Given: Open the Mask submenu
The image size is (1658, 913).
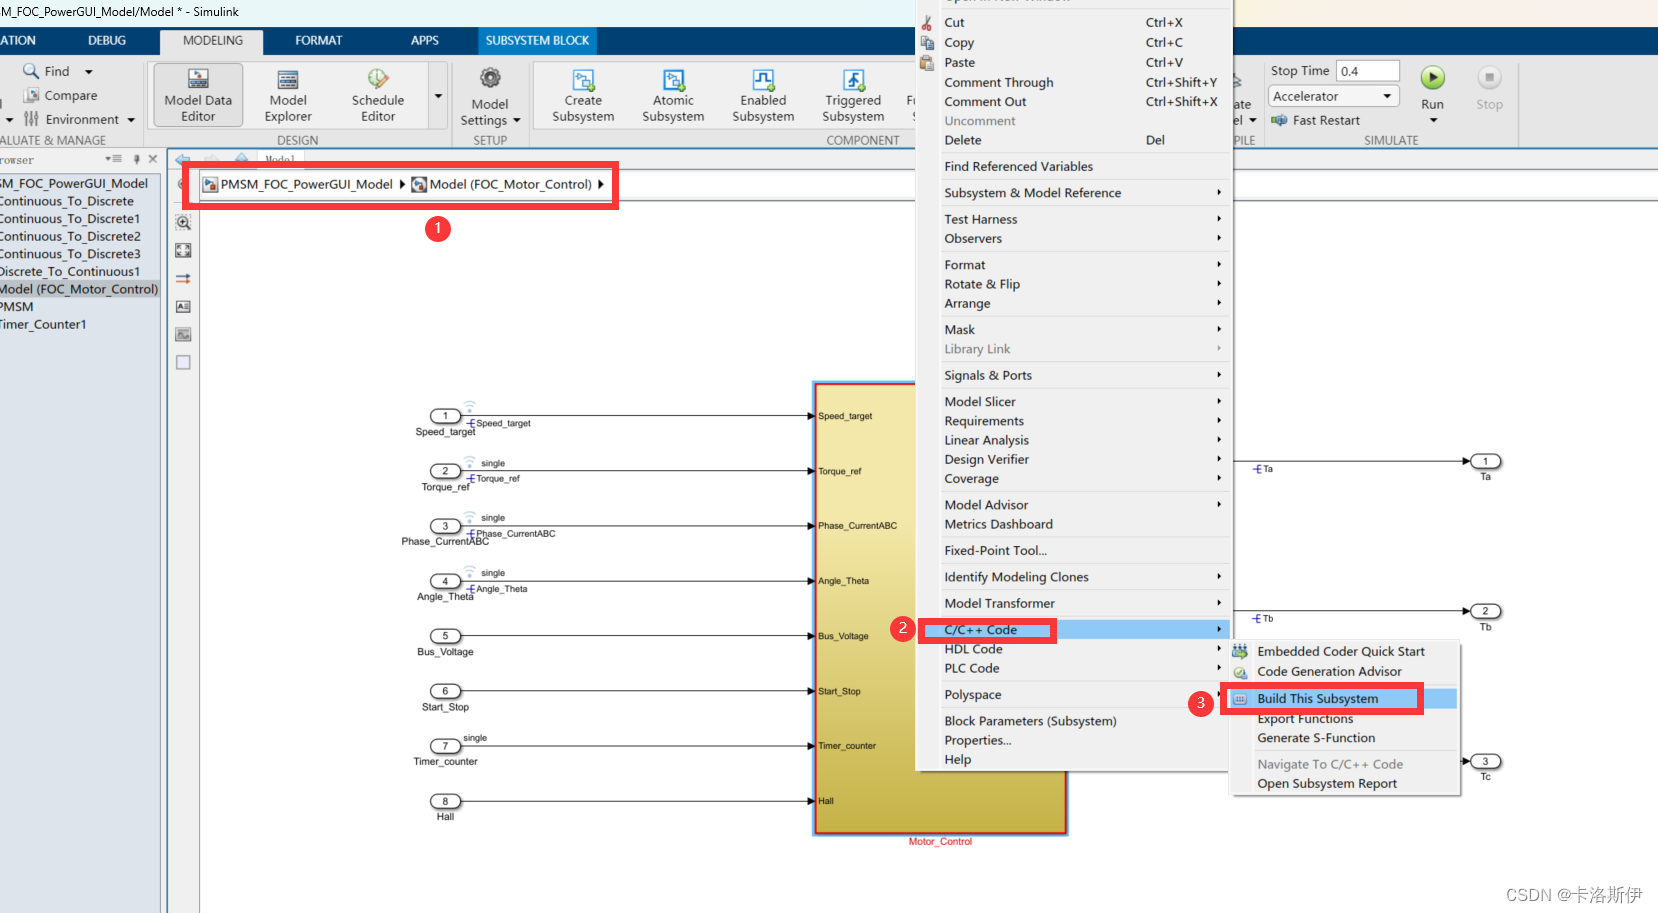Looking at the screenshot, I should click(1072, 330).
